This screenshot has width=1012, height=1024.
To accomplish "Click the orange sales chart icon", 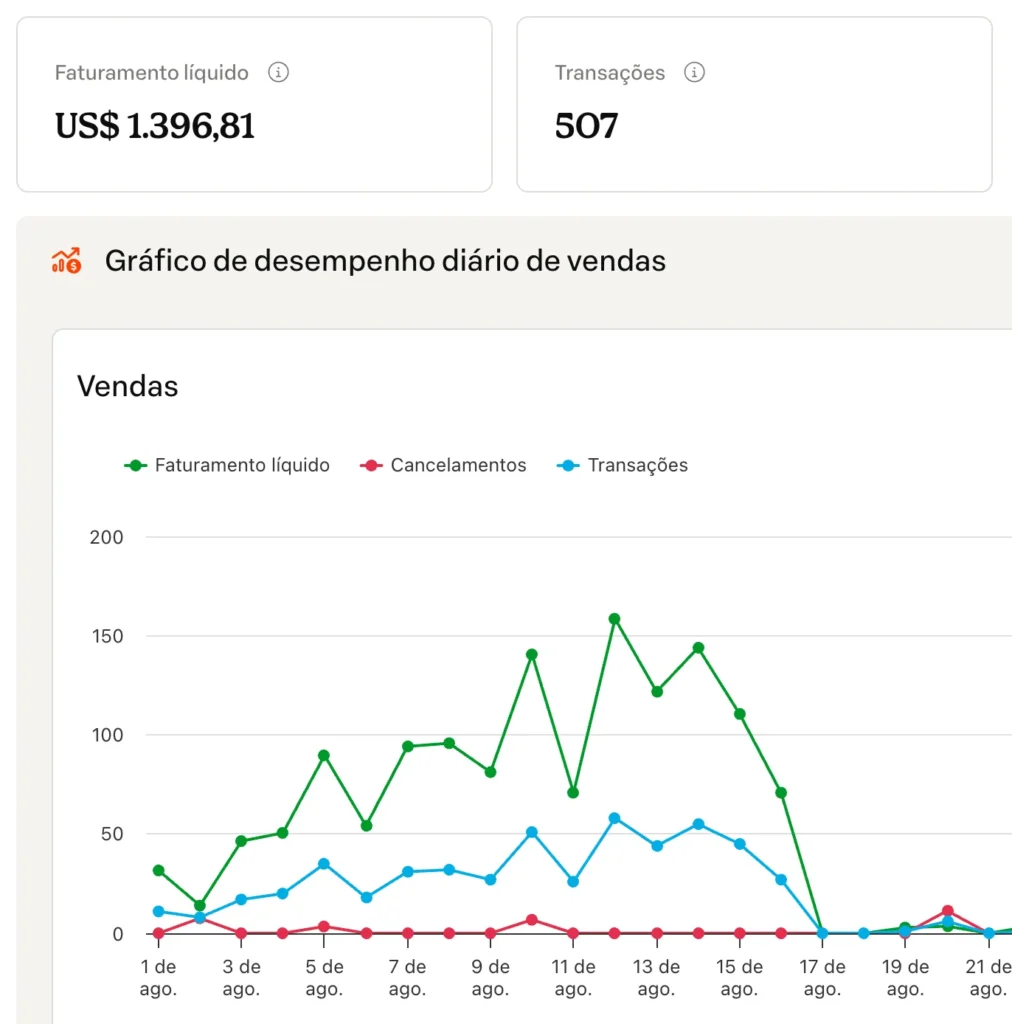I will point(67,261).
